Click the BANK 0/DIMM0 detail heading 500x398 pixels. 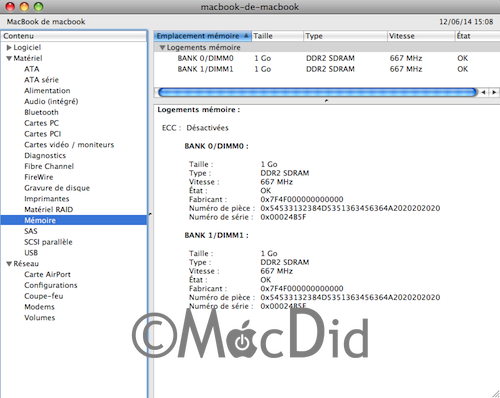[216, 146]
